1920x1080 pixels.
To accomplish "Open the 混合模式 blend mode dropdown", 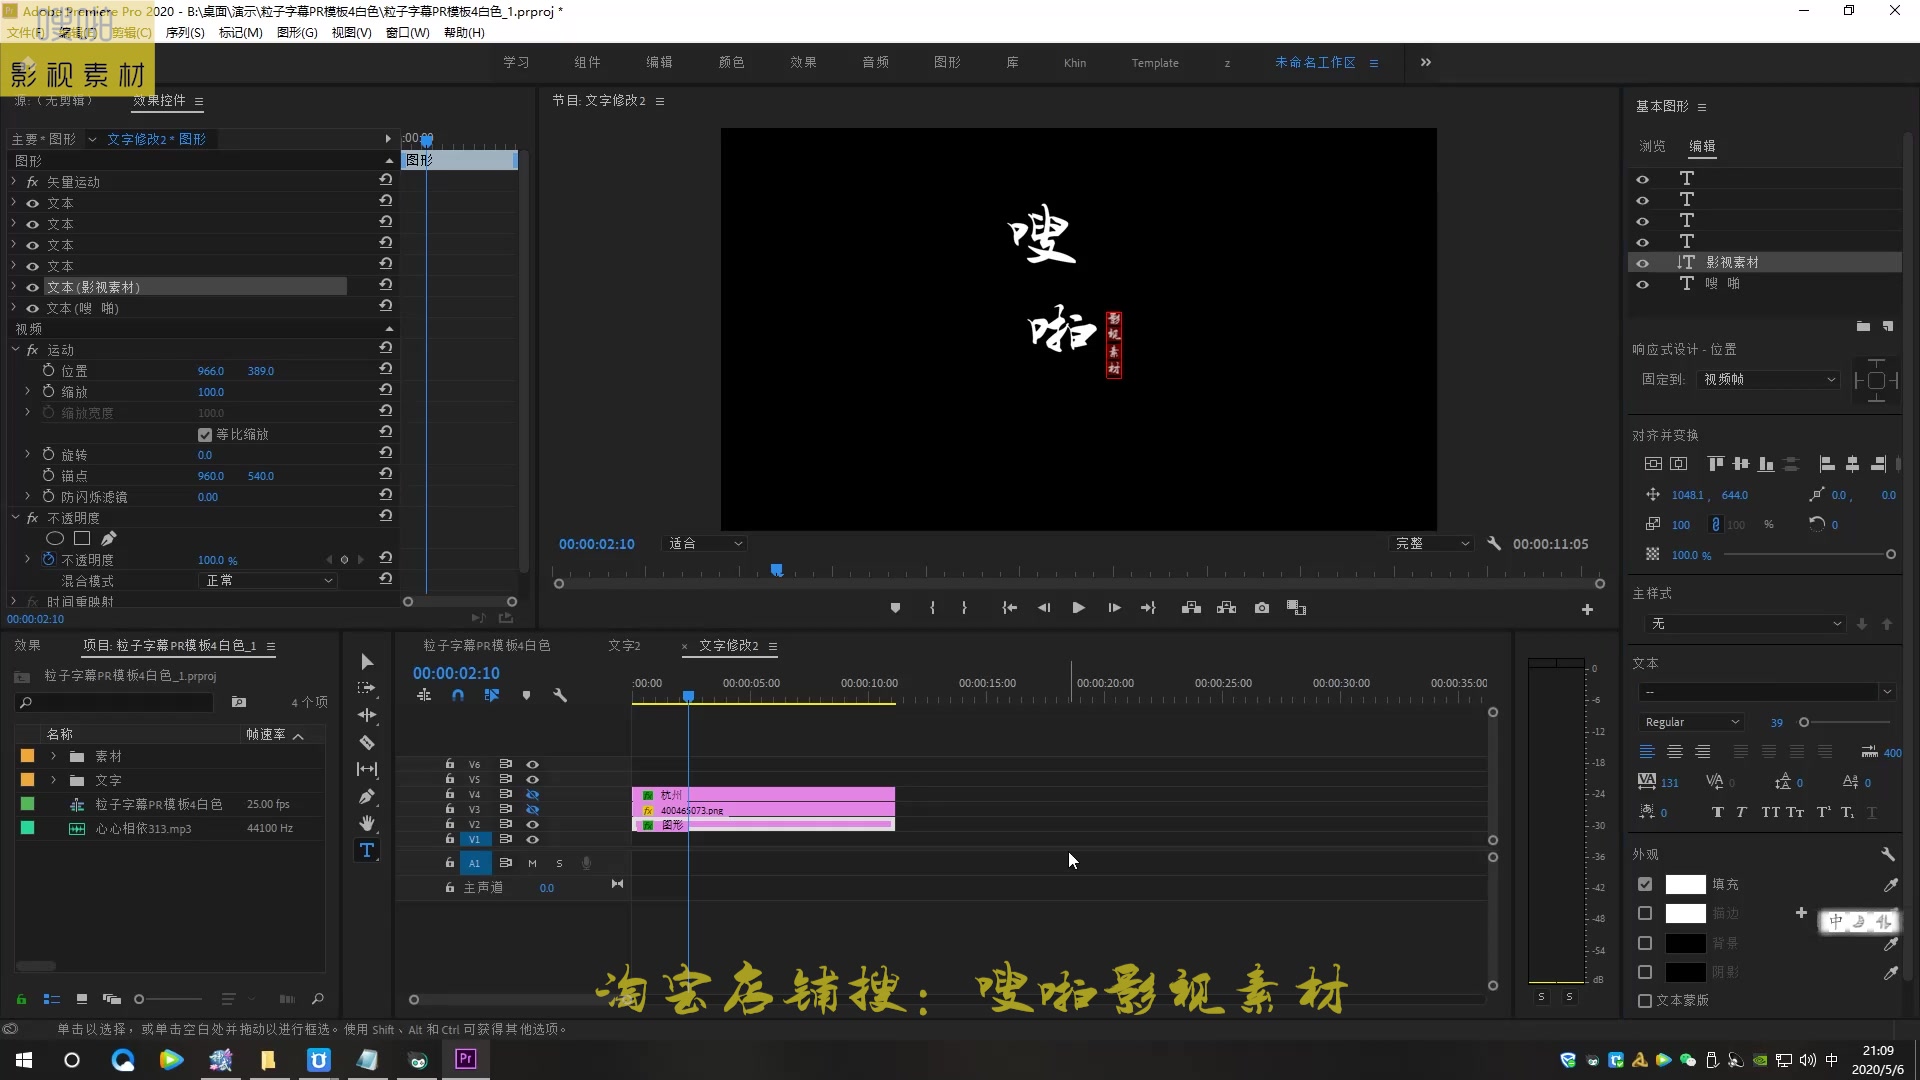I will [x=268, y=581].
